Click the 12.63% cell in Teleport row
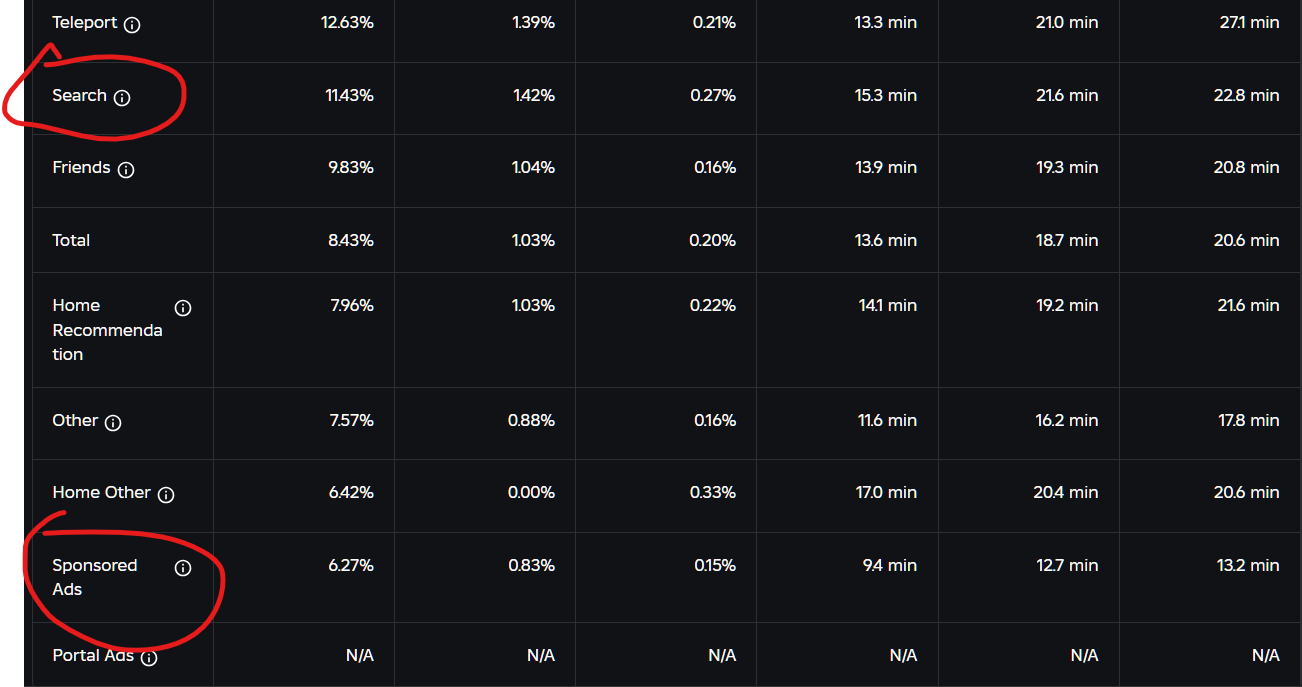The height and width of the screenshot is (687, 1302). pos(347,23)
